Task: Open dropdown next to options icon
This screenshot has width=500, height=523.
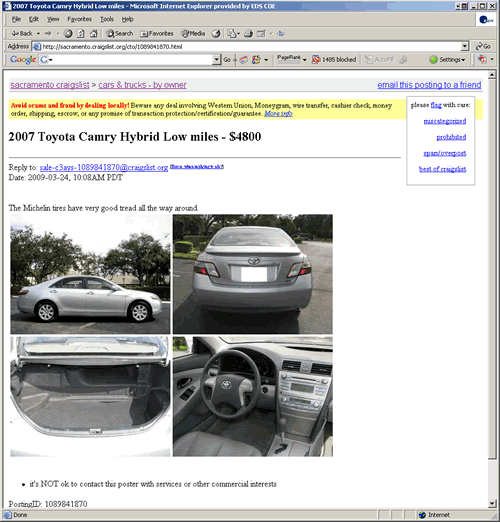Action: click(266, 60)
